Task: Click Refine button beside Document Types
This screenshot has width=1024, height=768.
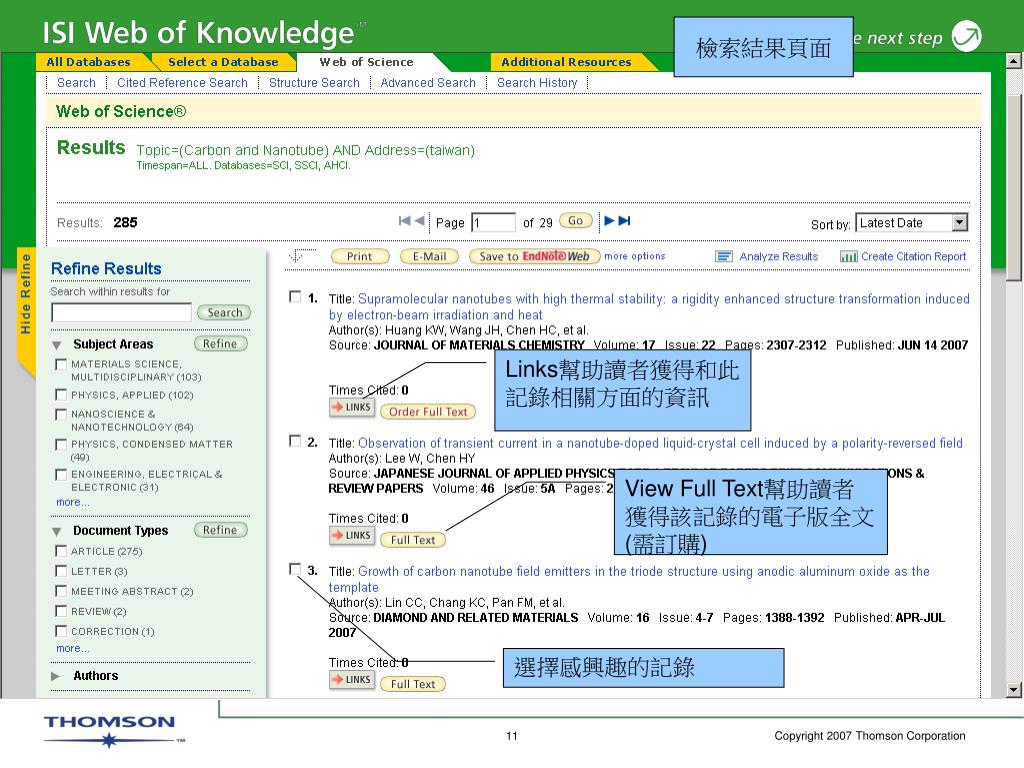Action: pyautogui.click(x=221, y=530)
